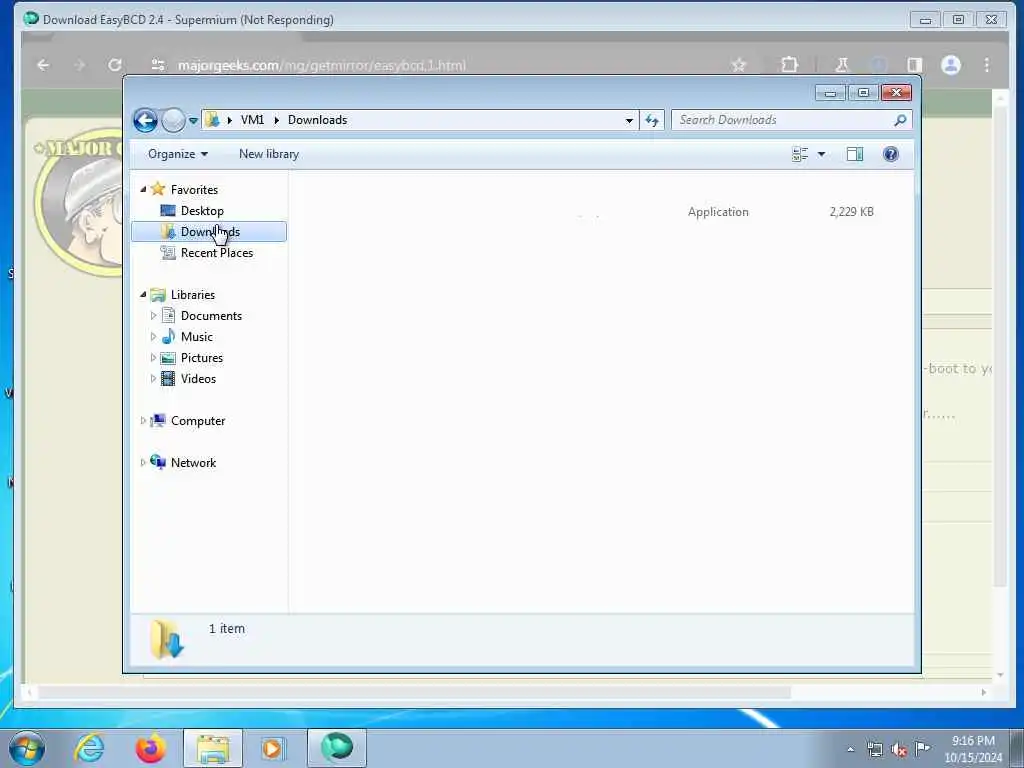
Task: Open the Music library
Action: 197,337
